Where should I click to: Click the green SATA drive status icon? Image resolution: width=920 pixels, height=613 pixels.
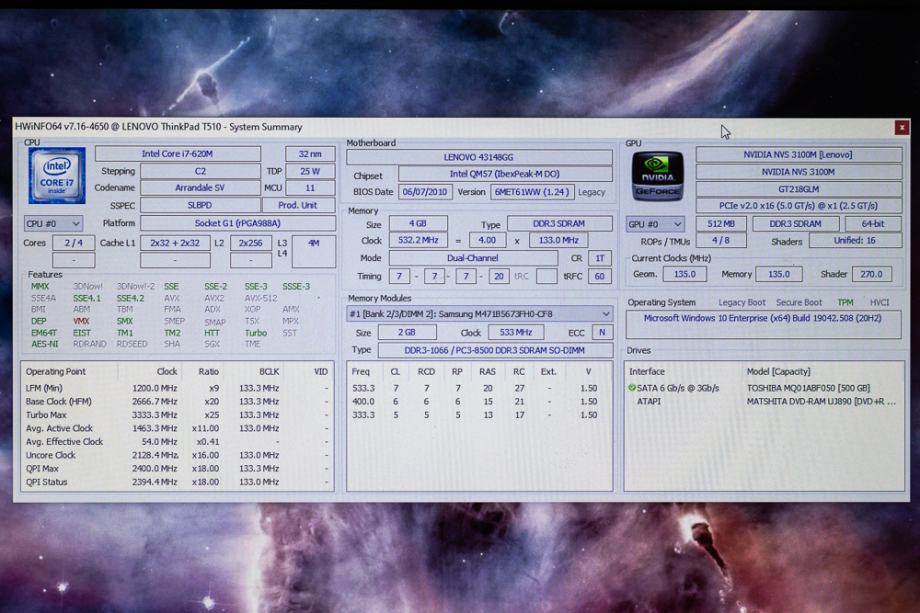tap(632, 387)
